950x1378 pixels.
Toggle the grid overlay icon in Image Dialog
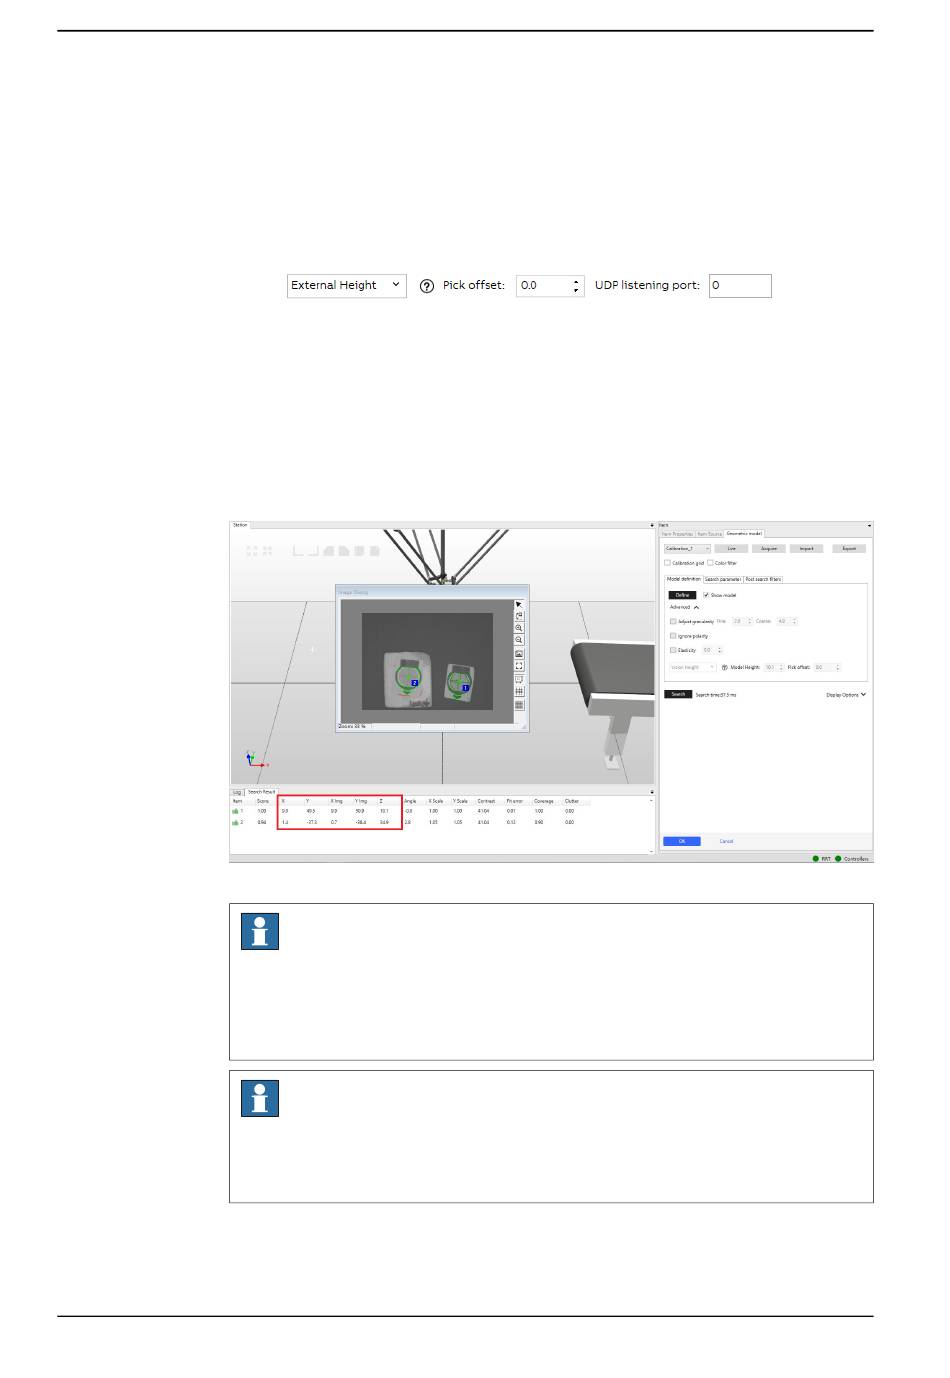coord(519,691)
